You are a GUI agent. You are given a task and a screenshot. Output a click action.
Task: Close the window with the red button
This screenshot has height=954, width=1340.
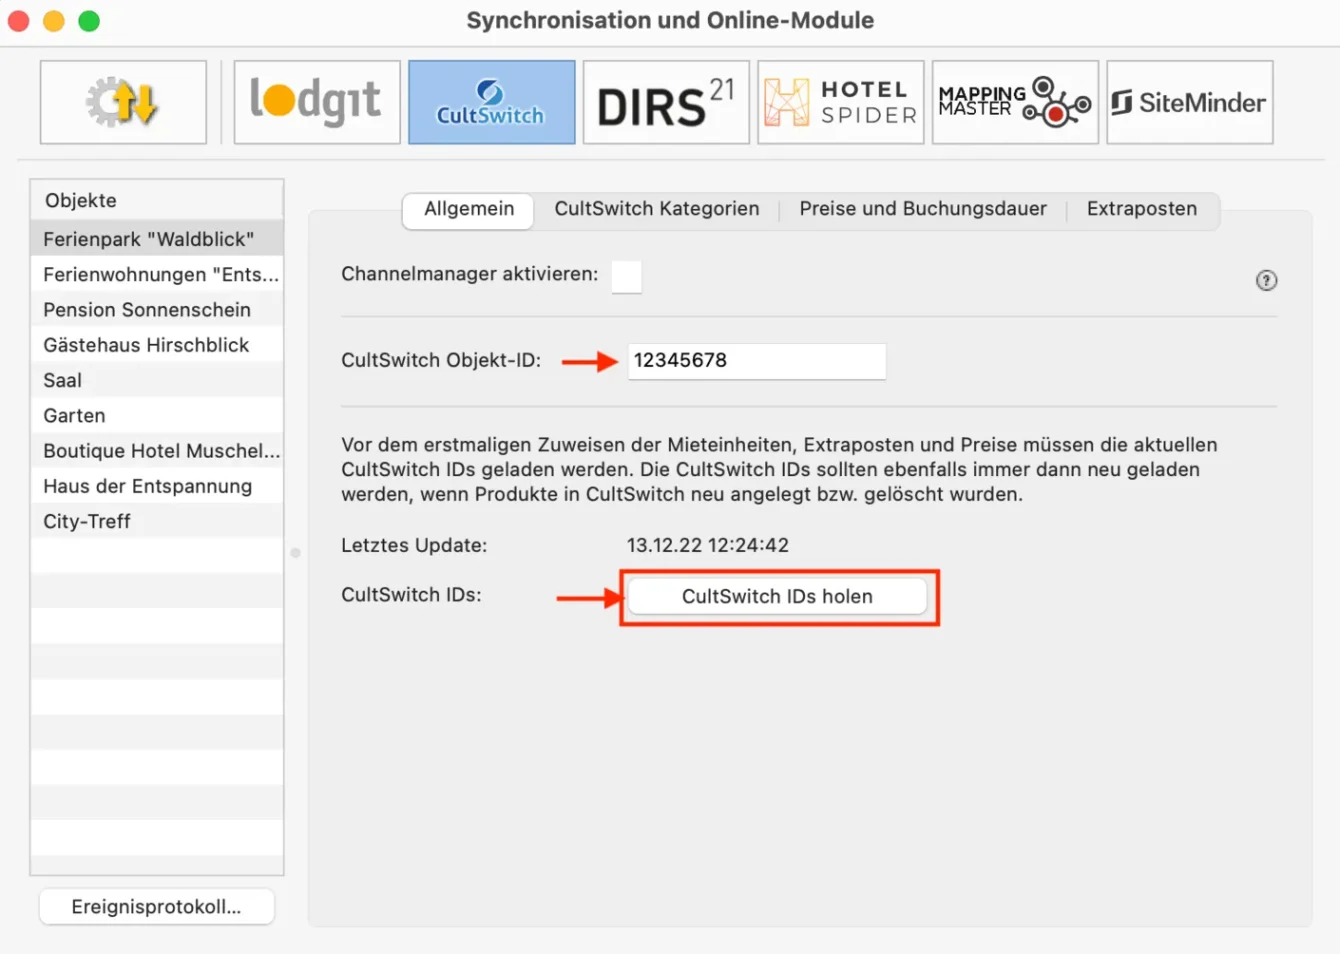[19, 21]
